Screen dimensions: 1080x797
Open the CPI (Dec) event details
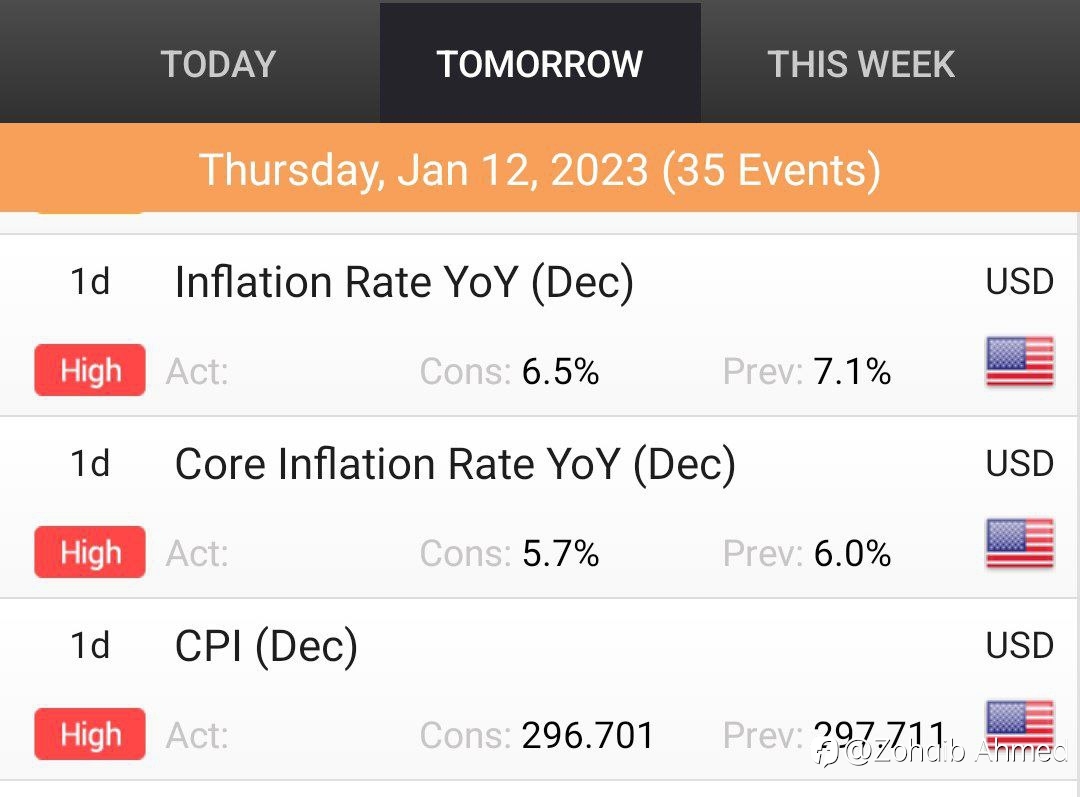(x=266, y=646)
